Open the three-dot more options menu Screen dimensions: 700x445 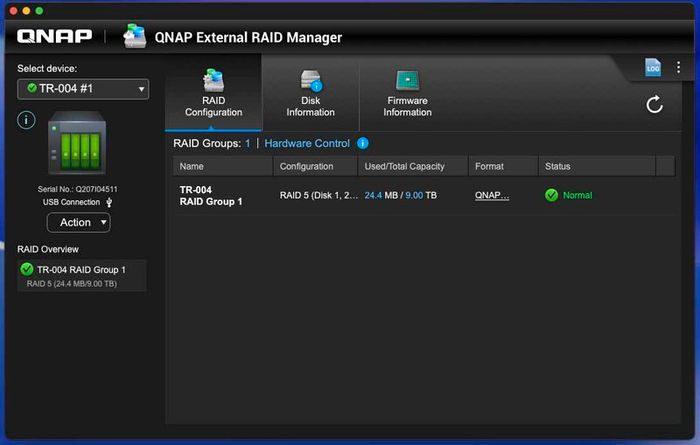pos(678,67)
